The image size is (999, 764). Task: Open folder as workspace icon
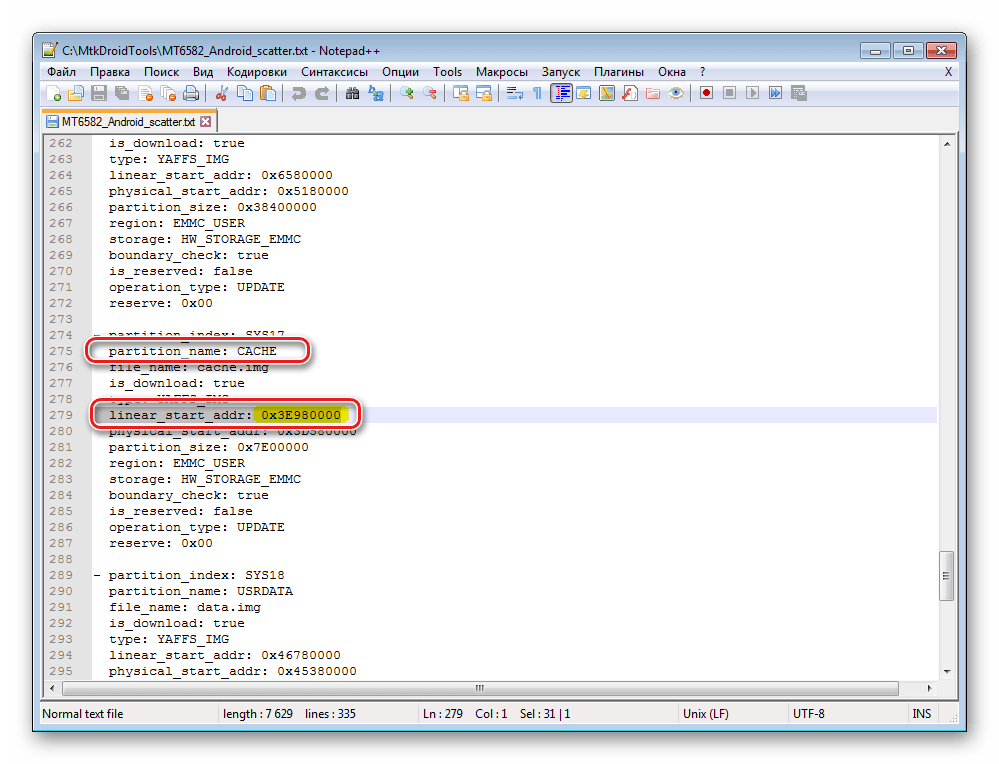(653, 94)
